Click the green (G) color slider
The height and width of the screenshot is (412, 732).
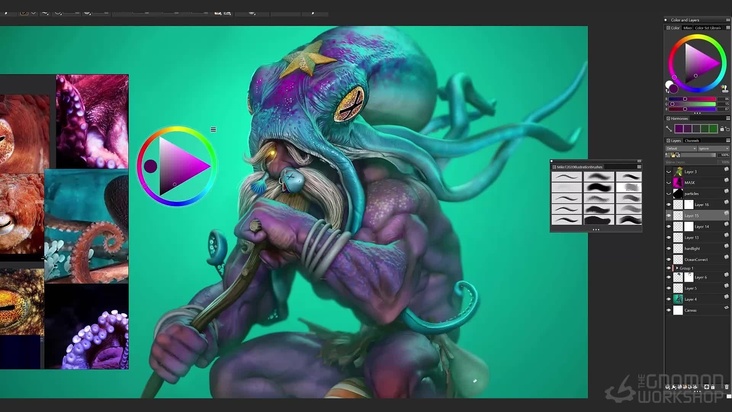click(692, 104)
